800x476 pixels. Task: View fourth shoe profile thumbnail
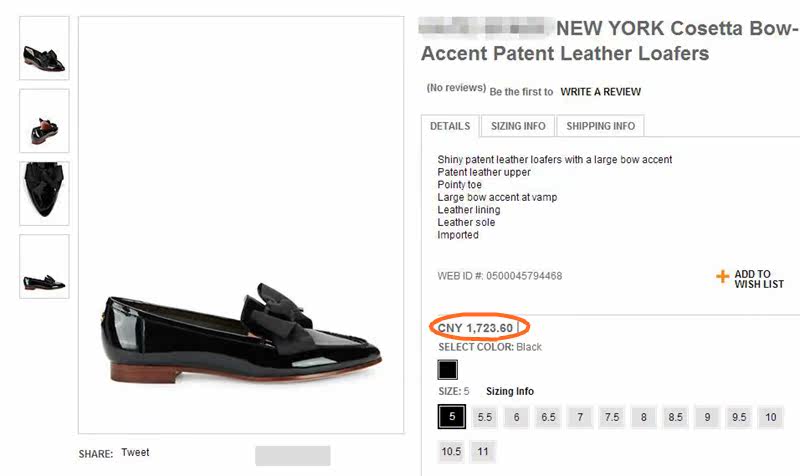coord(44,266)
